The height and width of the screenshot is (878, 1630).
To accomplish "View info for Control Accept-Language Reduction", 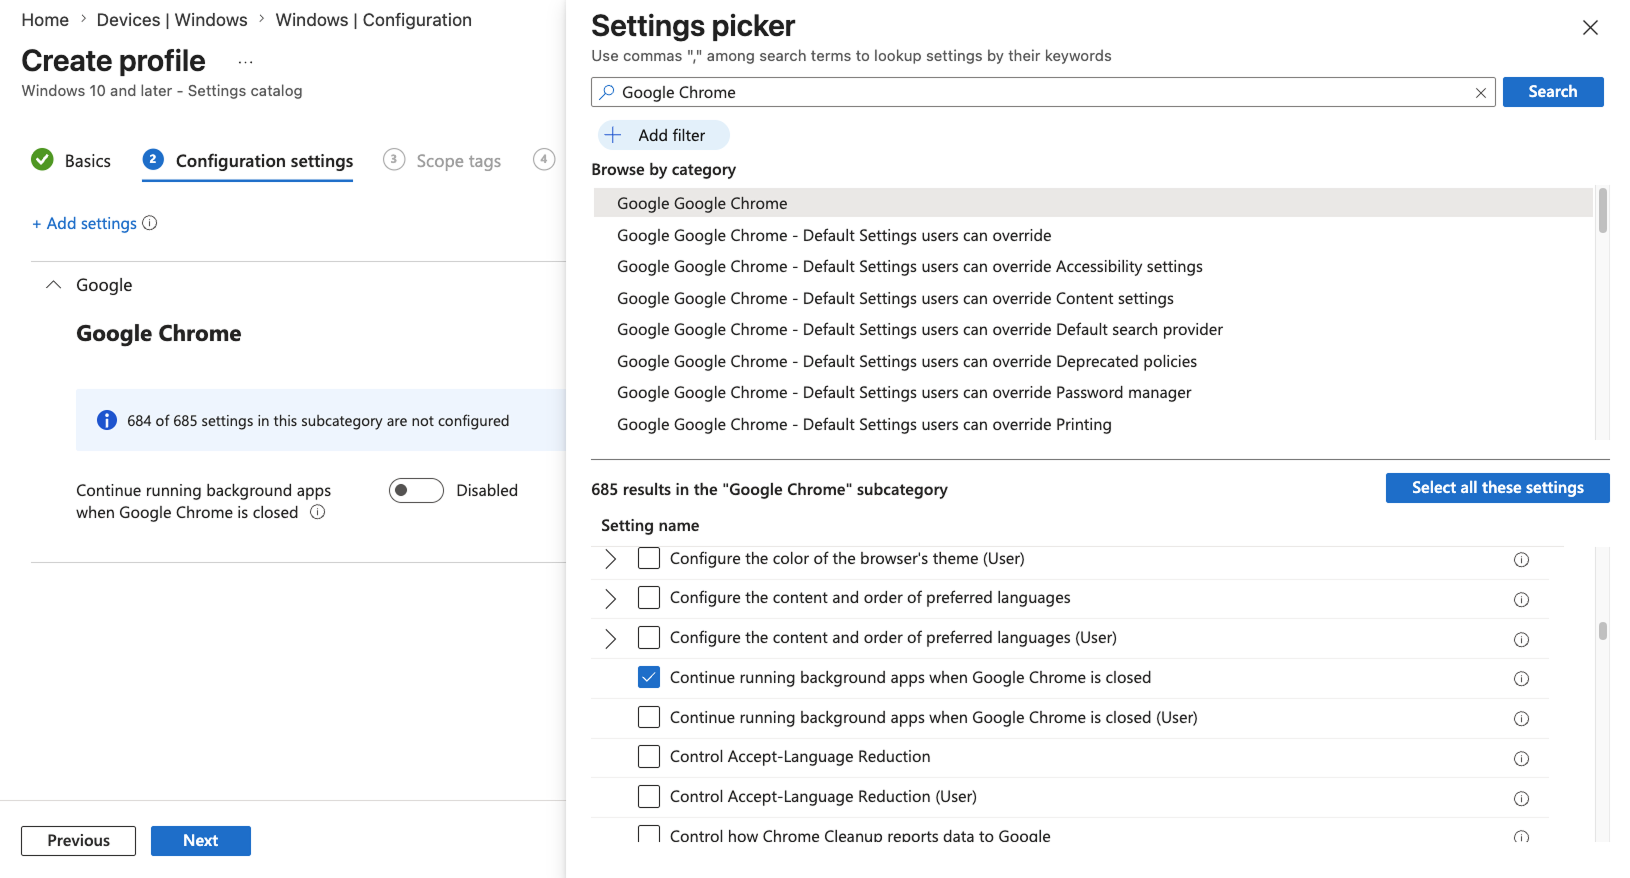I will click(x=1521, y=759).
